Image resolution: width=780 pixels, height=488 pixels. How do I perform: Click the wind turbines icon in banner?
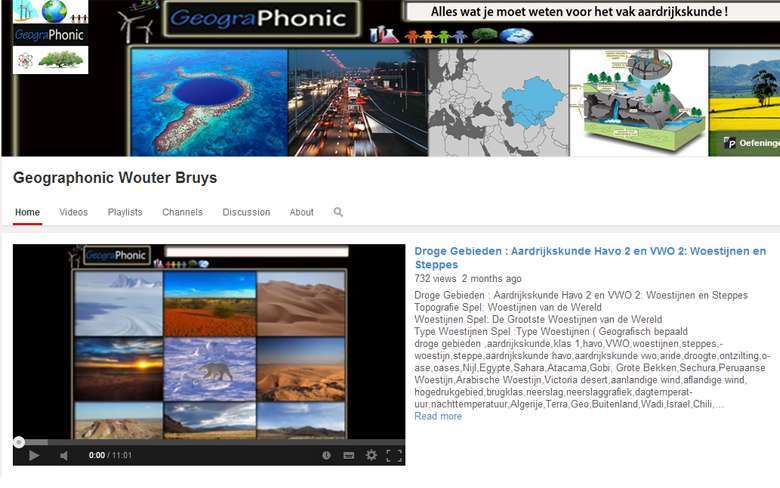(136, 27)
